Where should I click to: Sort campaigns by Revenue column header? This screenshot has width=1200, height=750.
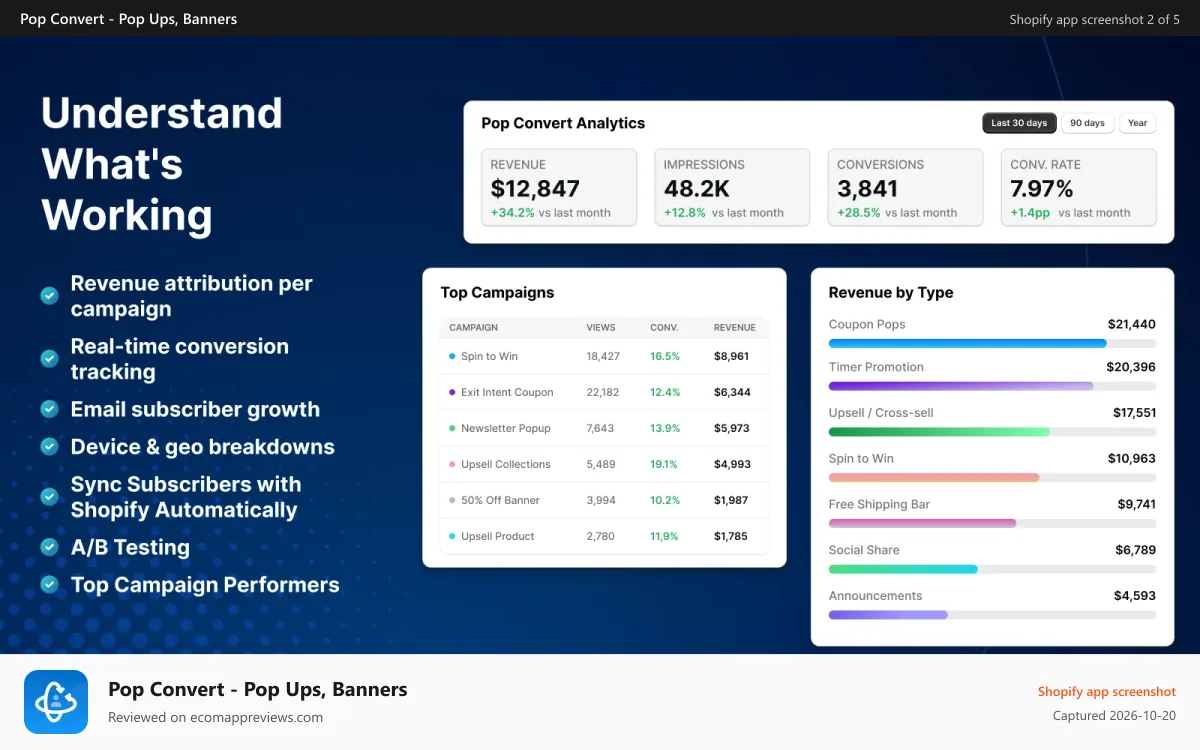point(735,327)
